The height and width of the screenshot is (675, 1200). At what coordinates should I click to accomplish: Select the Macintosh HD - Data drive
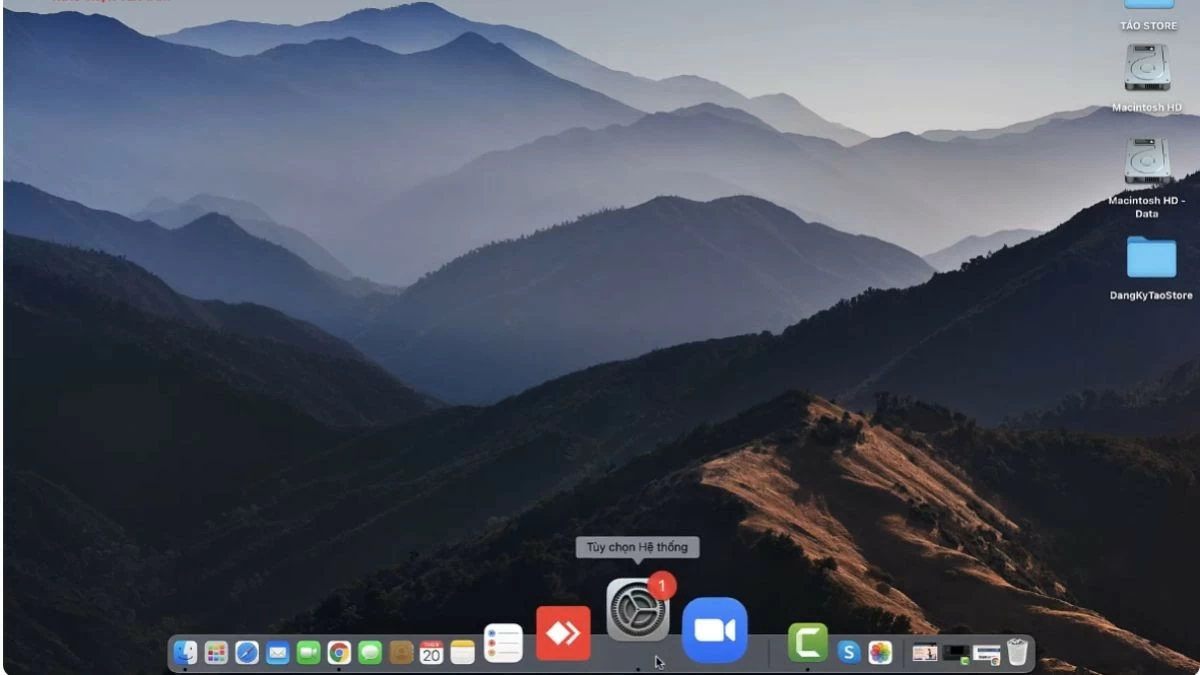click(1147, 162)
